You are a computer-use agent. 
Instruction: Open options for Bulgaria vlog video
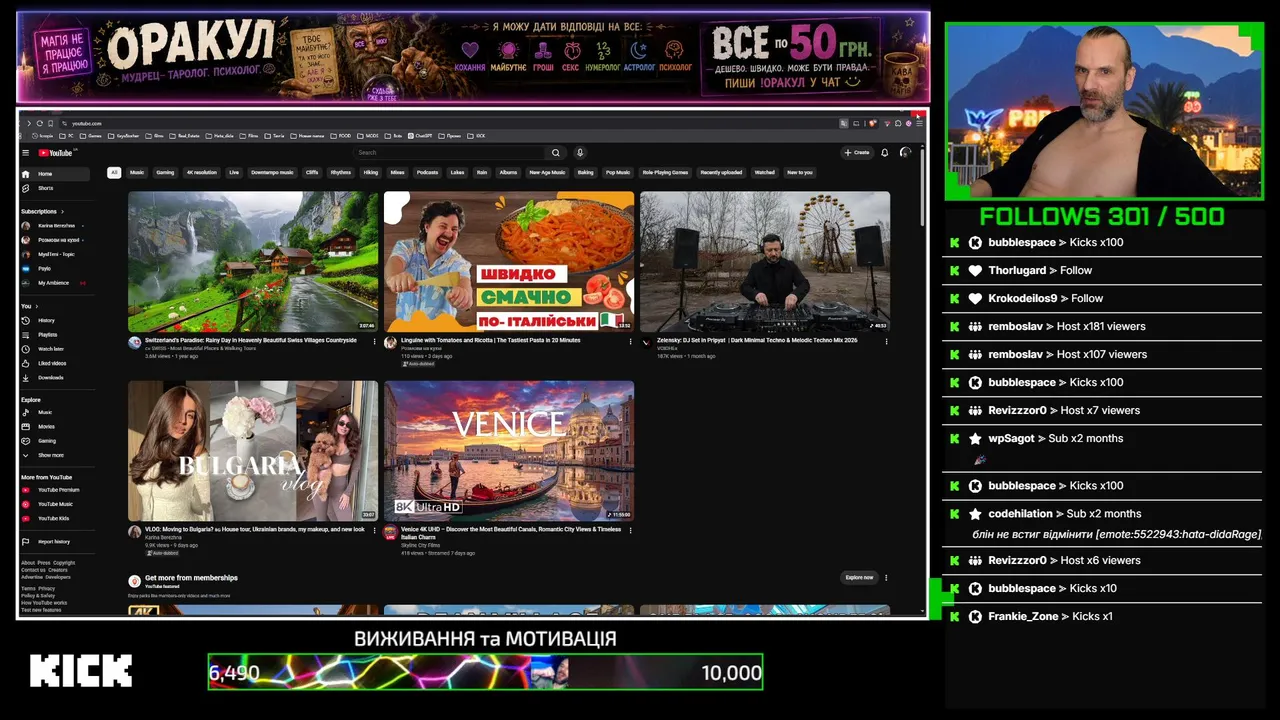click(374, 530)
